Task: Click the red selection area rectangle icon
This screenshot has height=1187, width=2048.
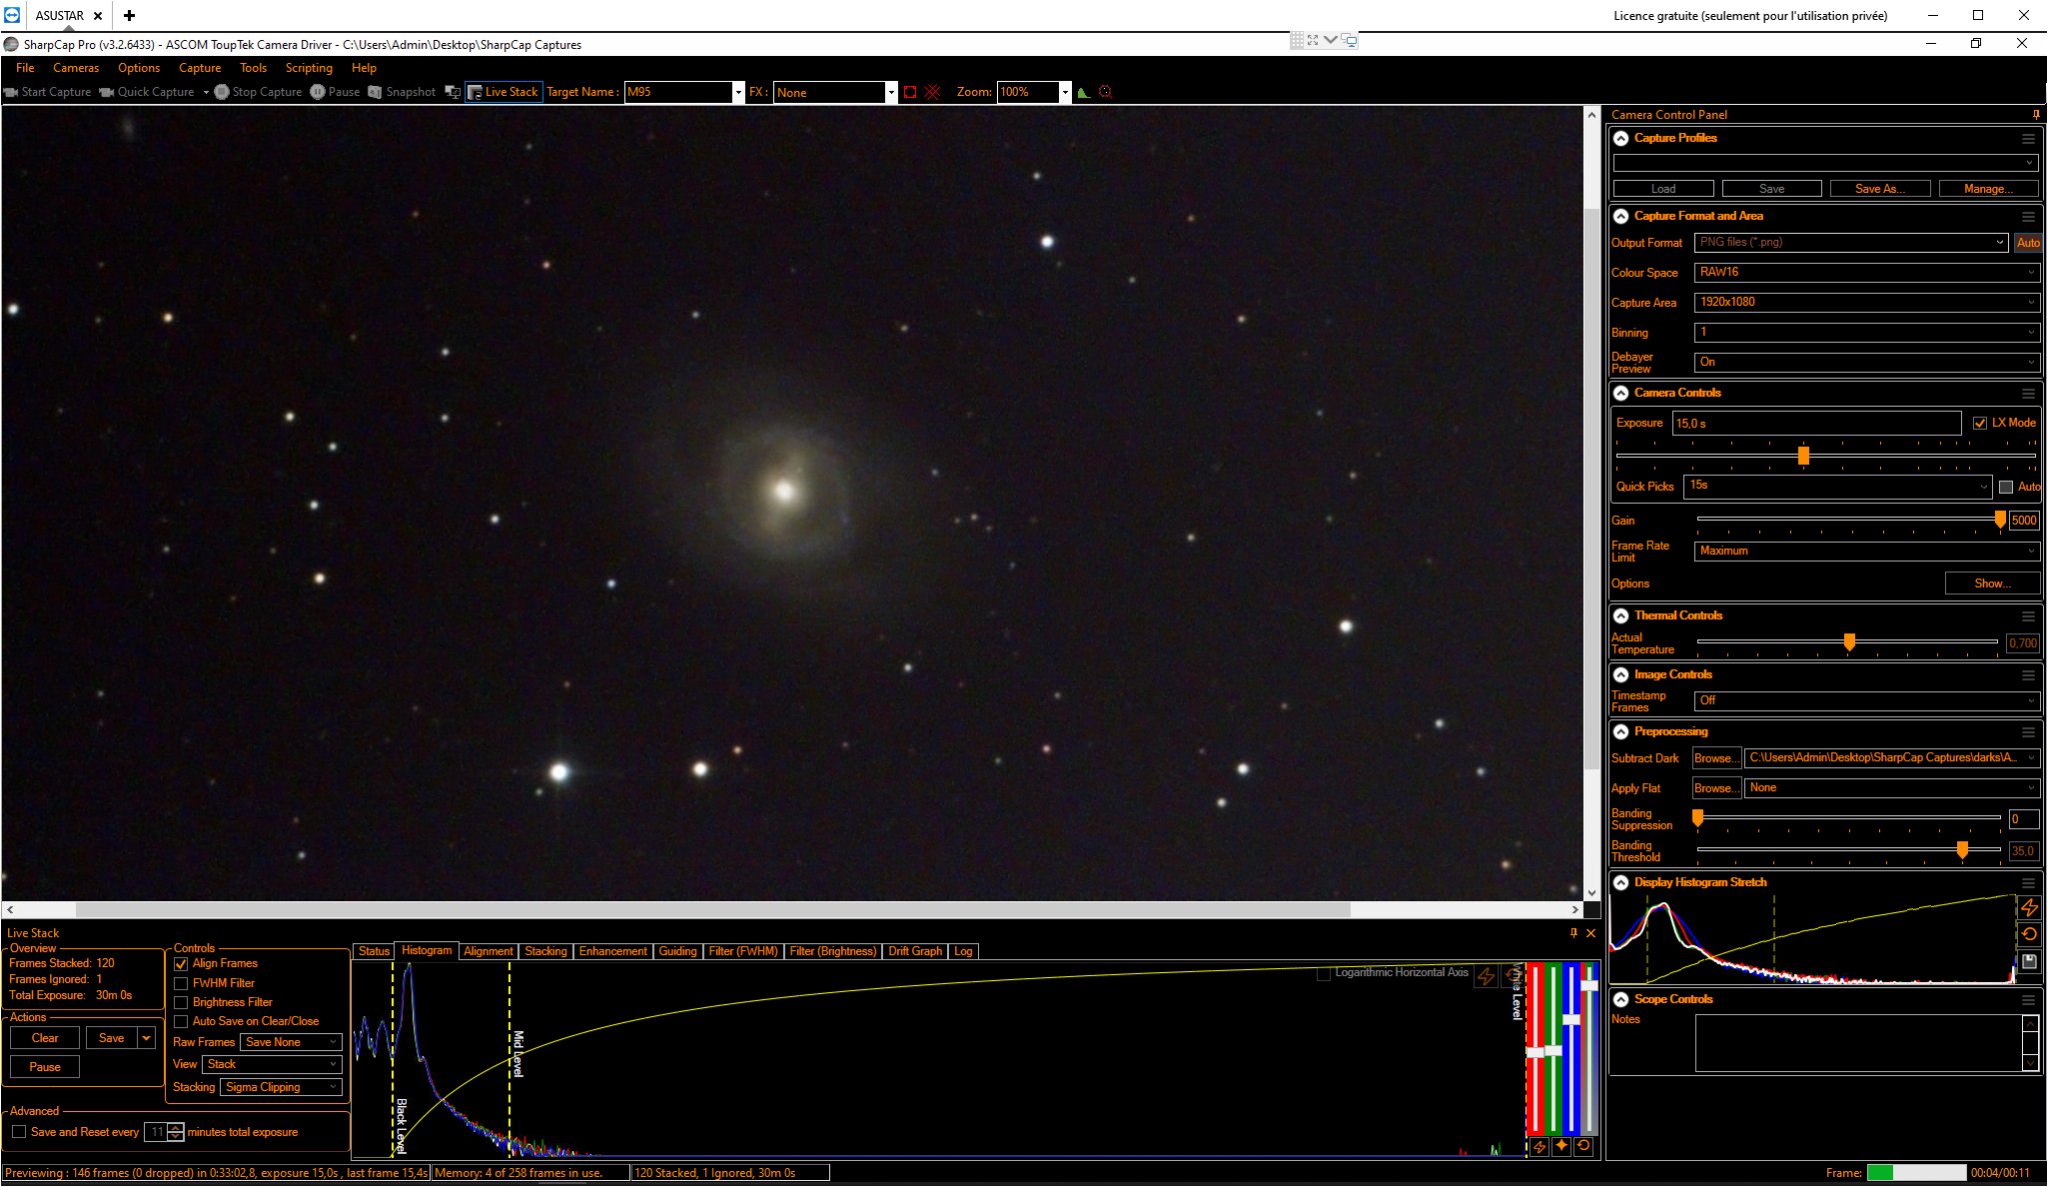Action: pyautogui.click(x=910, y=92)
